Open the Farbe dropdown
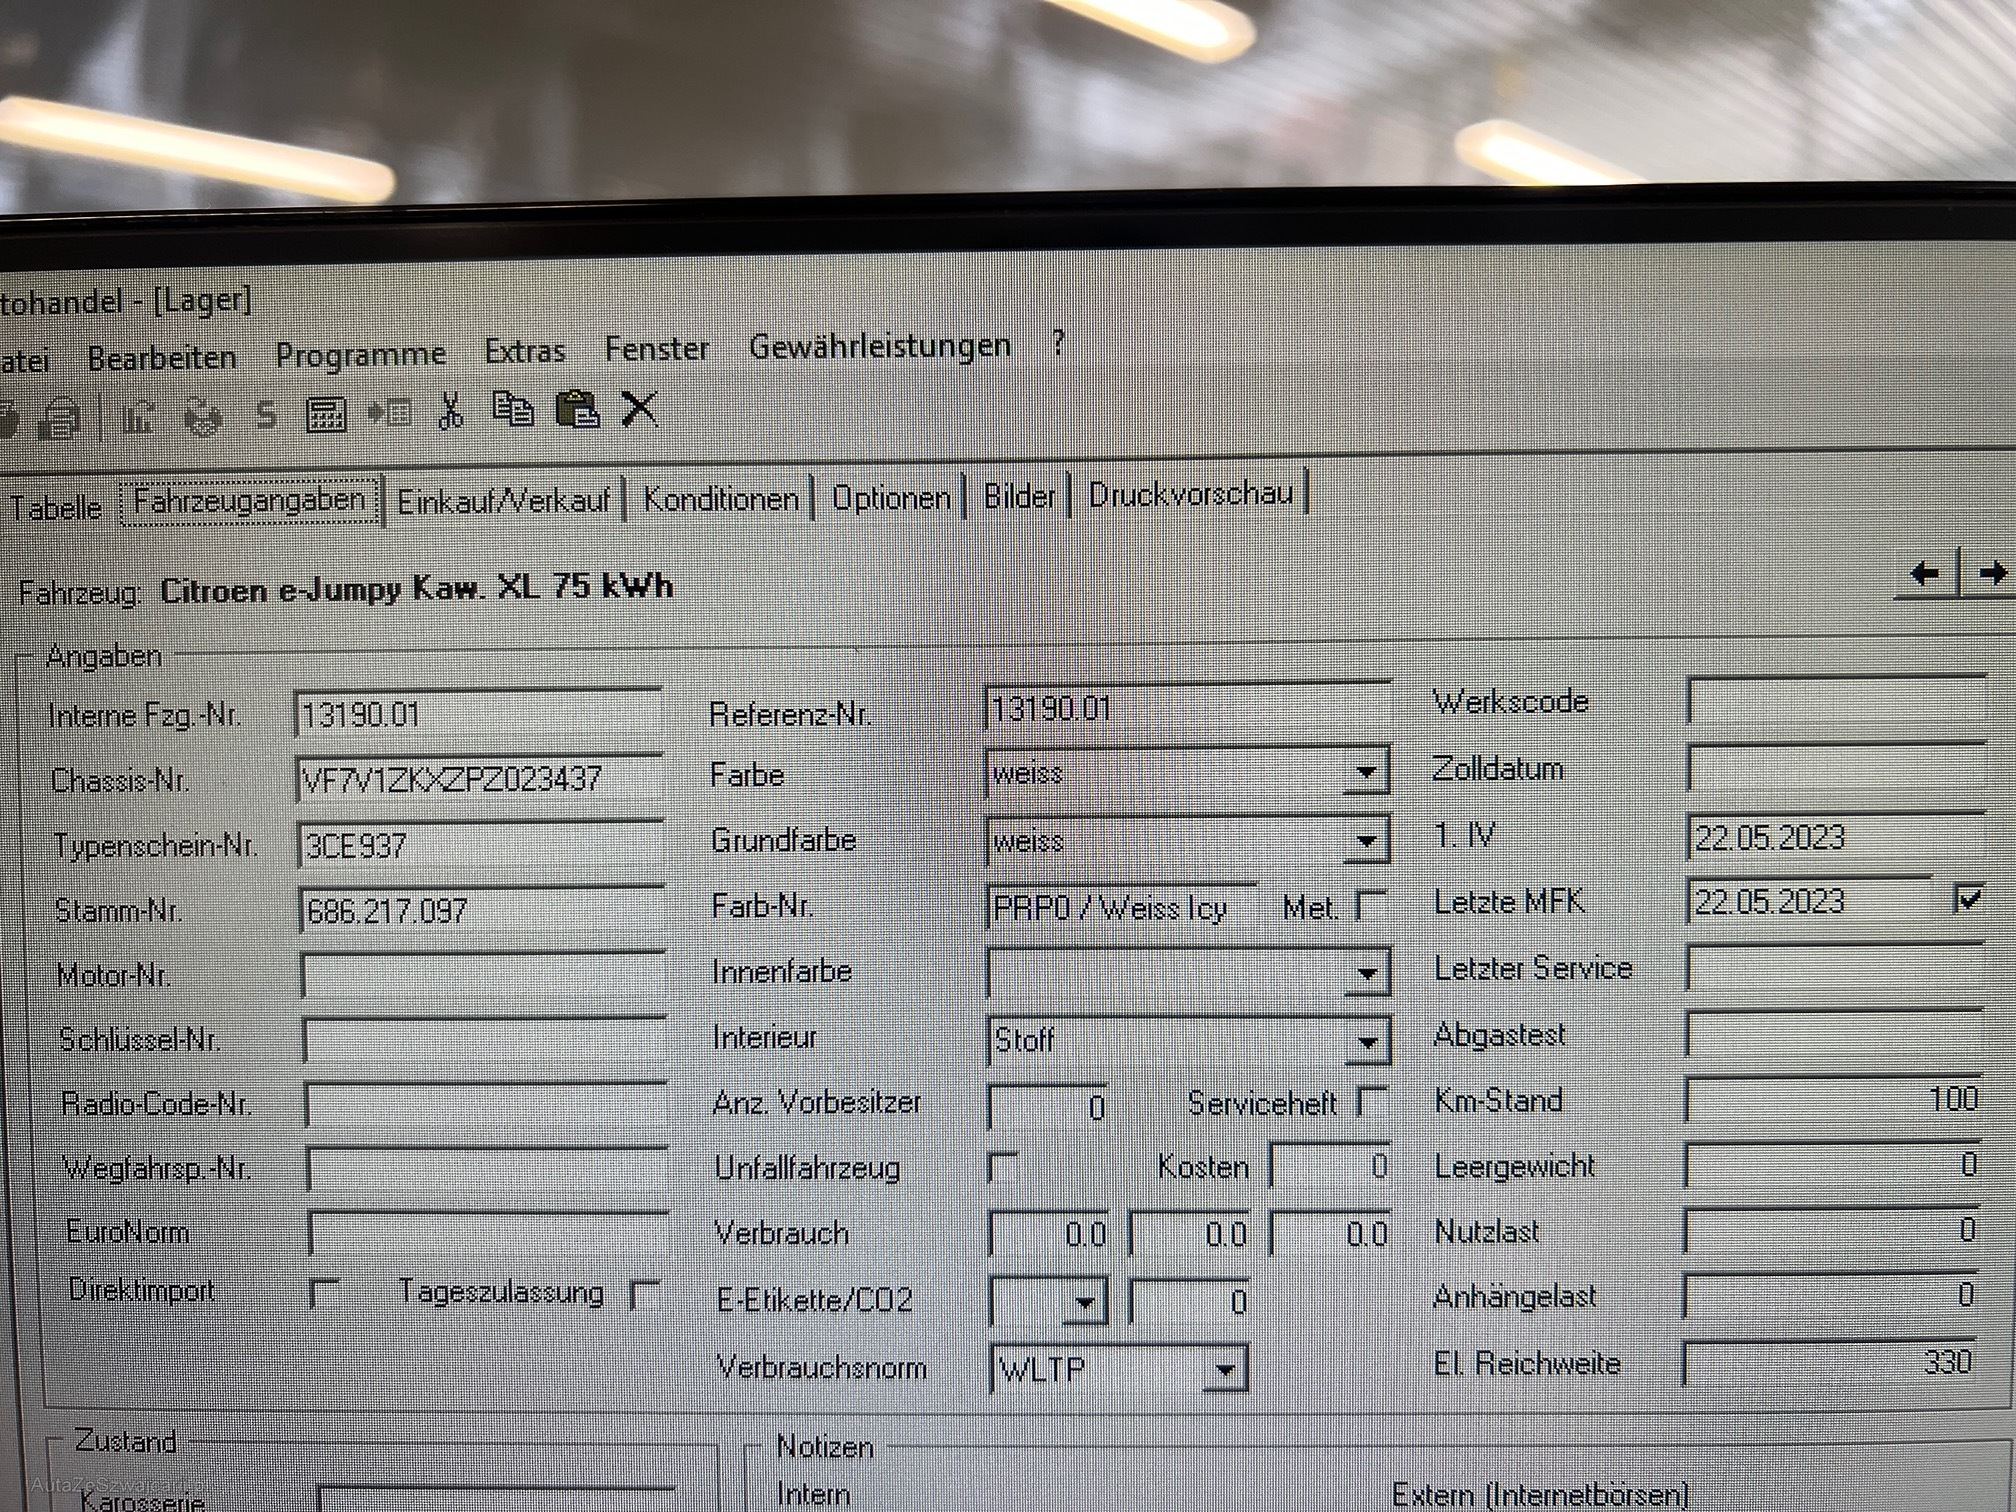Image resolution: width=2016 pixels, height=1512 pixels. coord(1365,772)
